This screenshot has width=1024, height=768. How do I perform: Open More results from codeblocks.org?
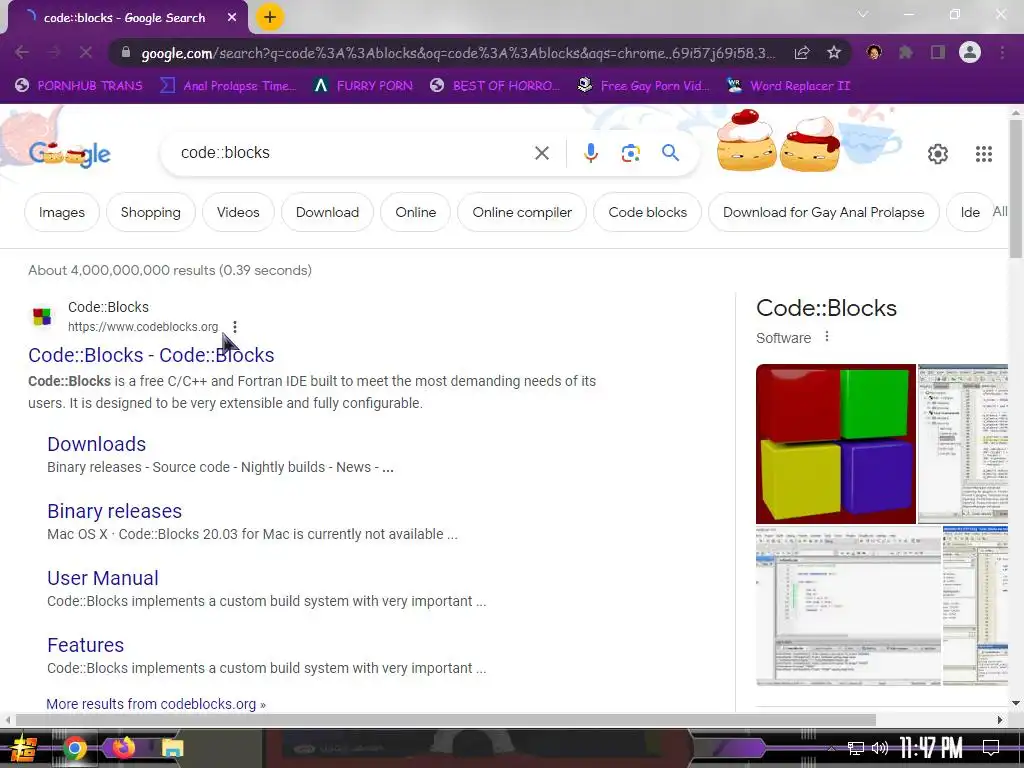click(156, 704)
